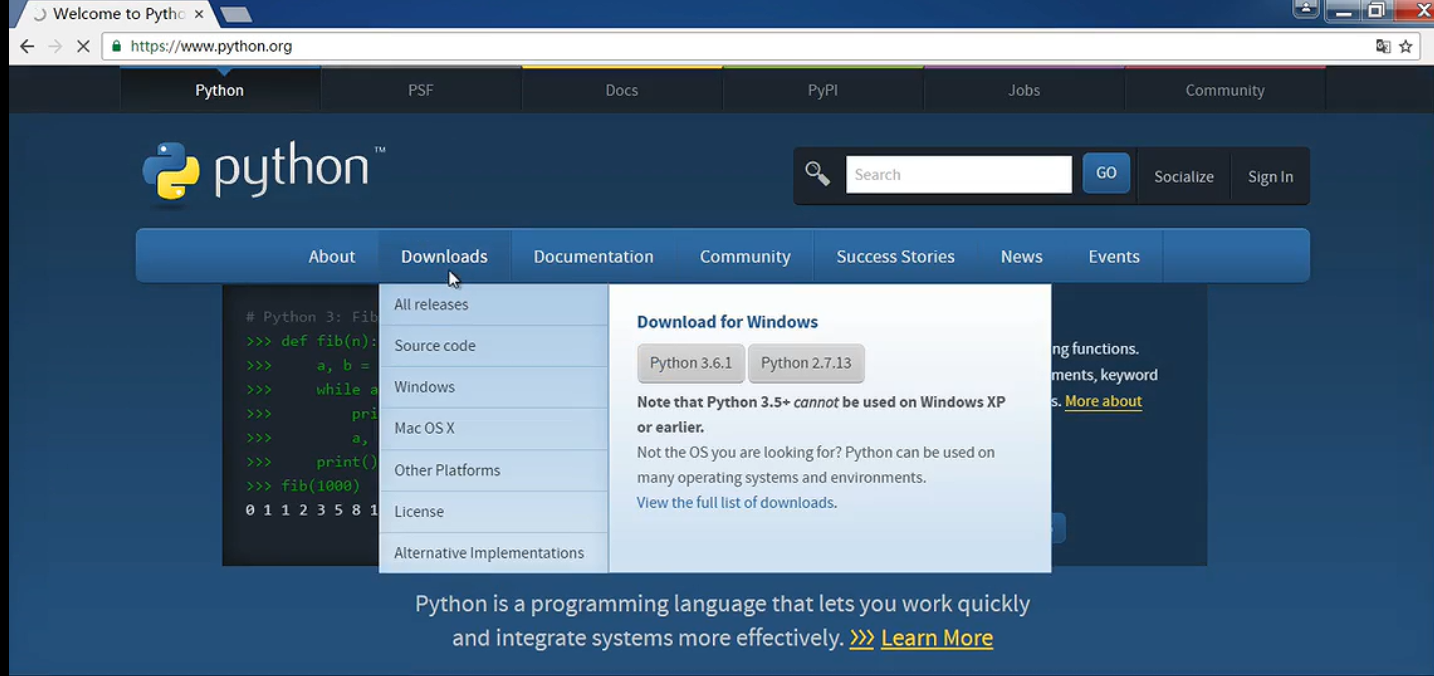This screenshot has height=676, width=1434.
Task: Click the search magnifier icon
Action: [817, 174]
